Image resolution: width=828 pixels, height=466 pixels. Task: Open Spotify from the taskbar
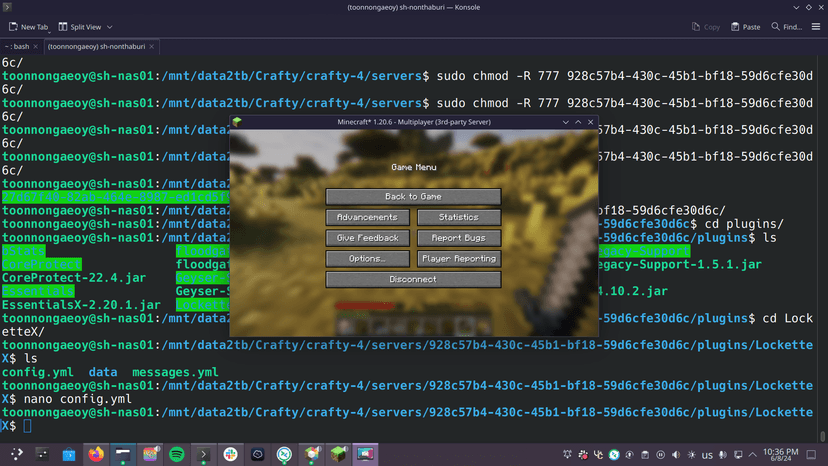[x=177, y=454]
